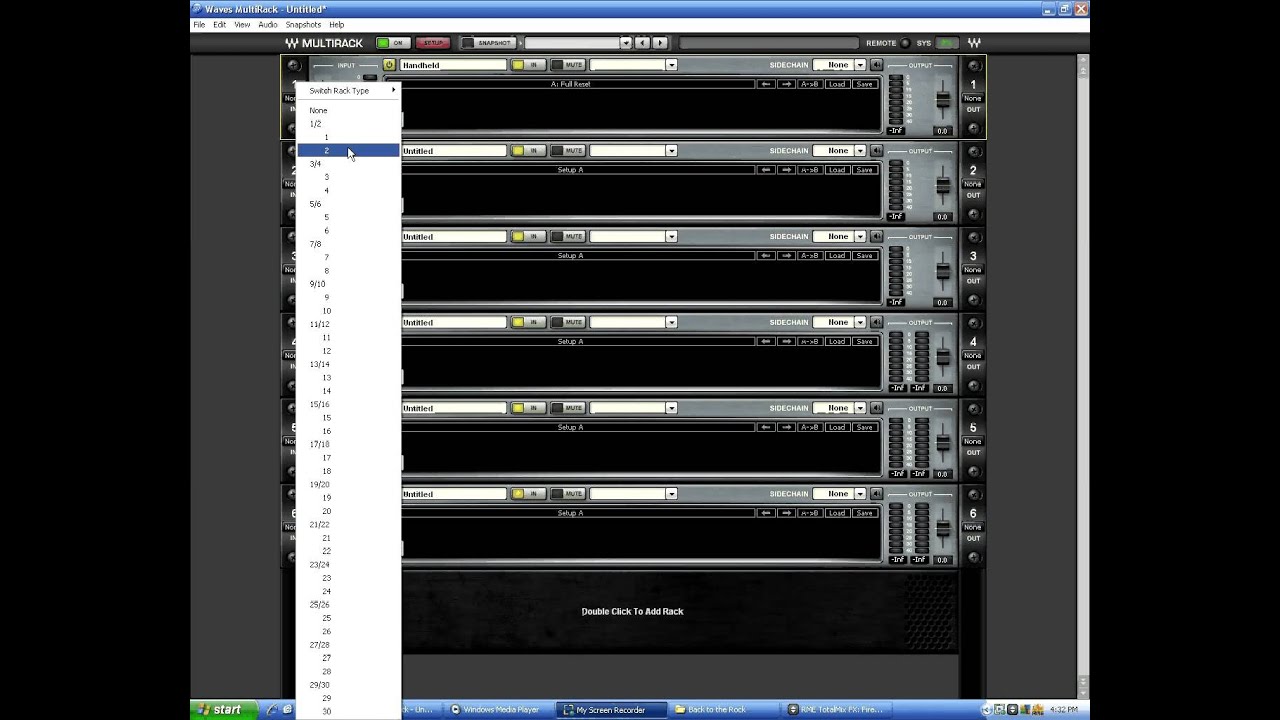Click the redo right arrow on rack 1
This screenshot has height=720, width=1280.
787,84
